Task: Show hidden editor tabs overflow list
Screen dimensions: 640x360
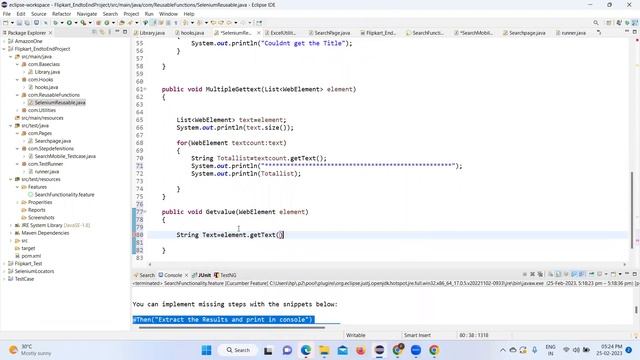Action: (x=599, y=33)
